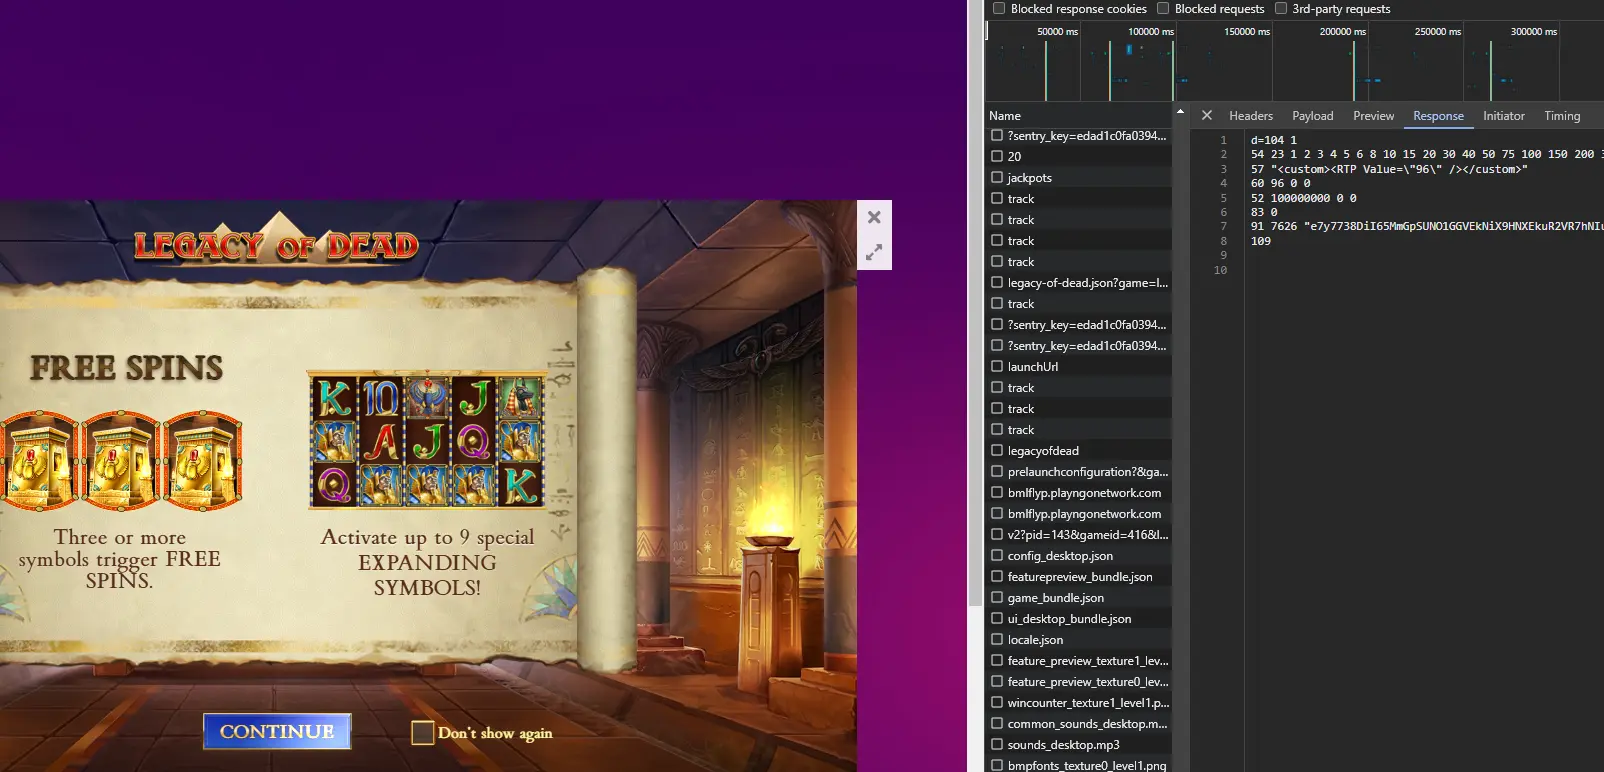Click the expanding symbols reel preview image
Viewport: 1604px width, 772px height.
tap(428, 439)
